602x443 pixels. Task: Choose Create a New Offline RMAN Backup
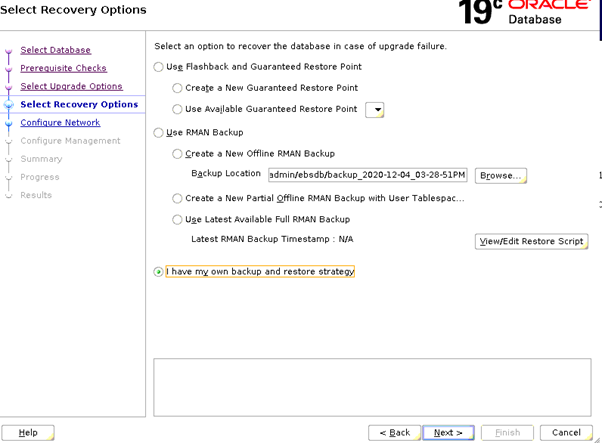[x=177, y=154]
